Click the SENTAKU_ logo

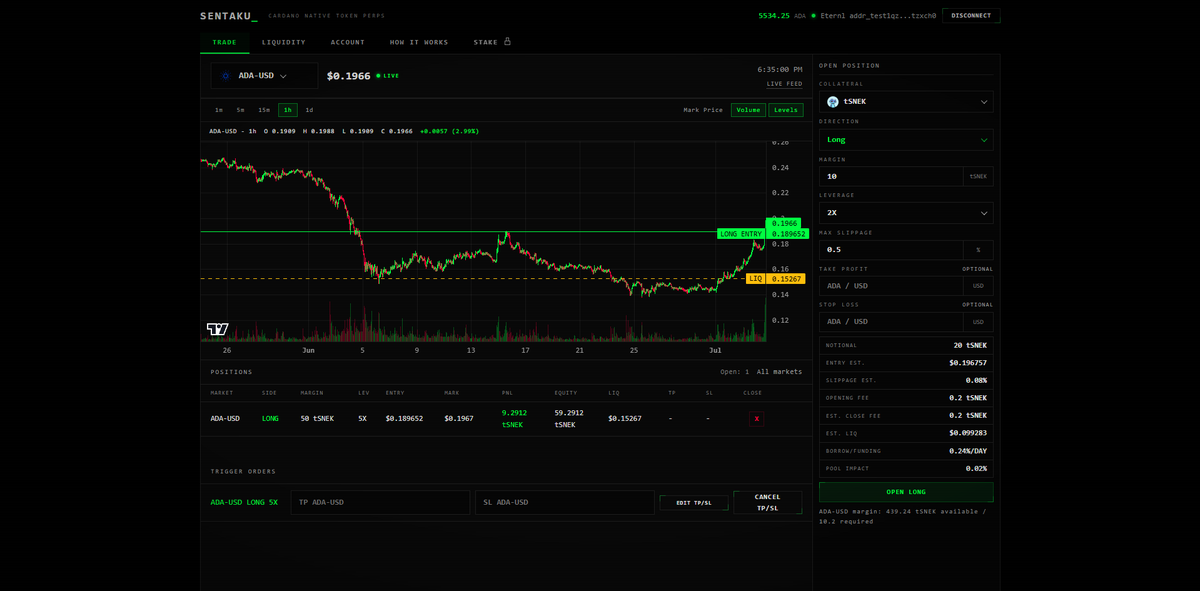229,16
